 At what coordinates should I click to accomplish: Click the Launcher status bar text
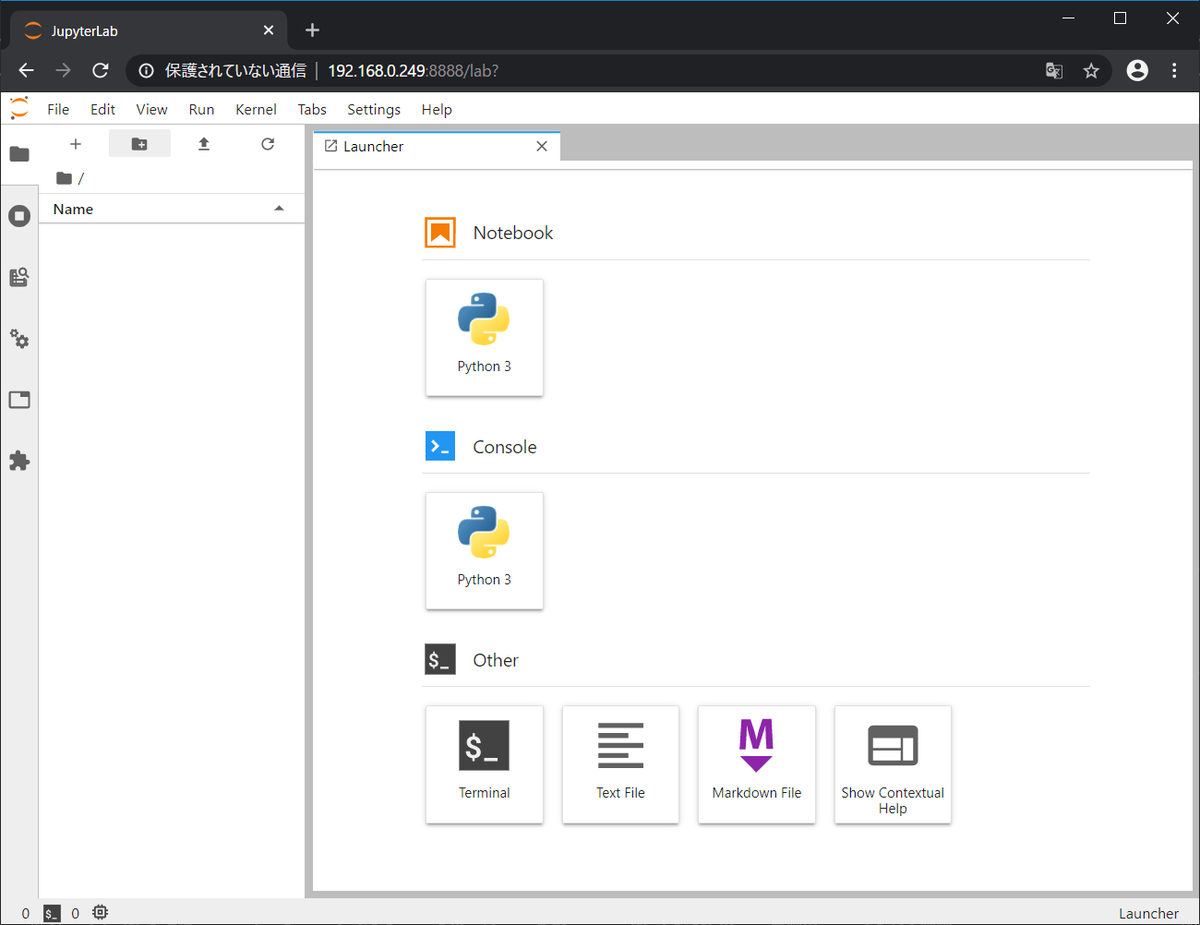coord(1148,913)
